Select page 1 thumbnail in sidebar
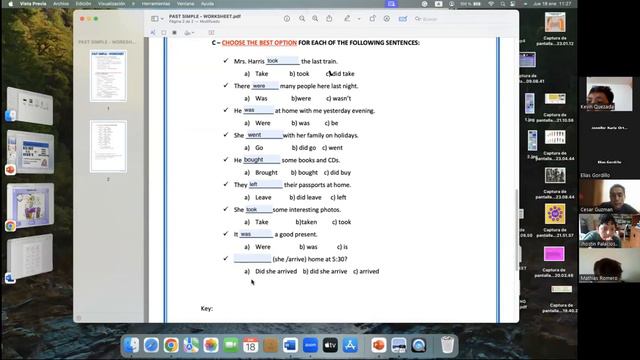This screenshot has width=640, height=360. click(108, 76)
